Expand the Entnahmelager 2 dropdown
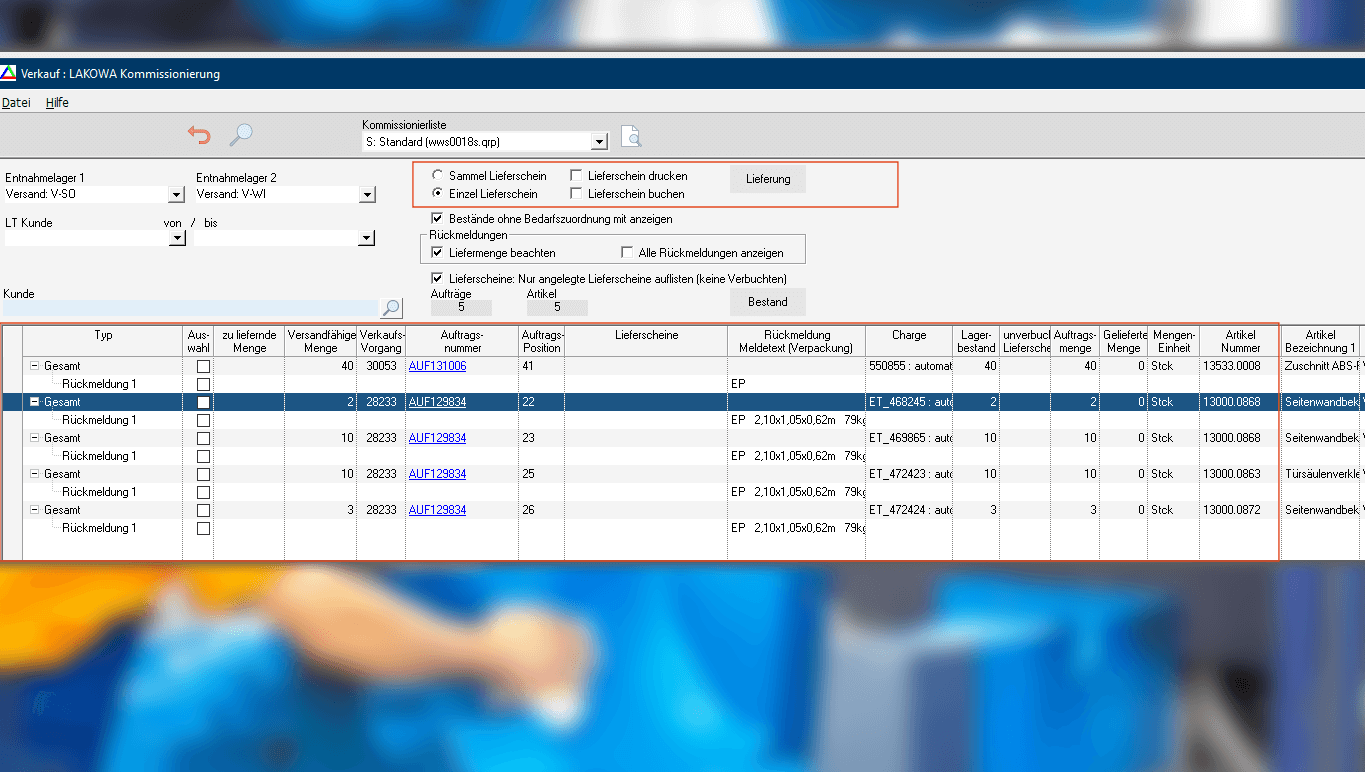 click(x=367, y=194)
